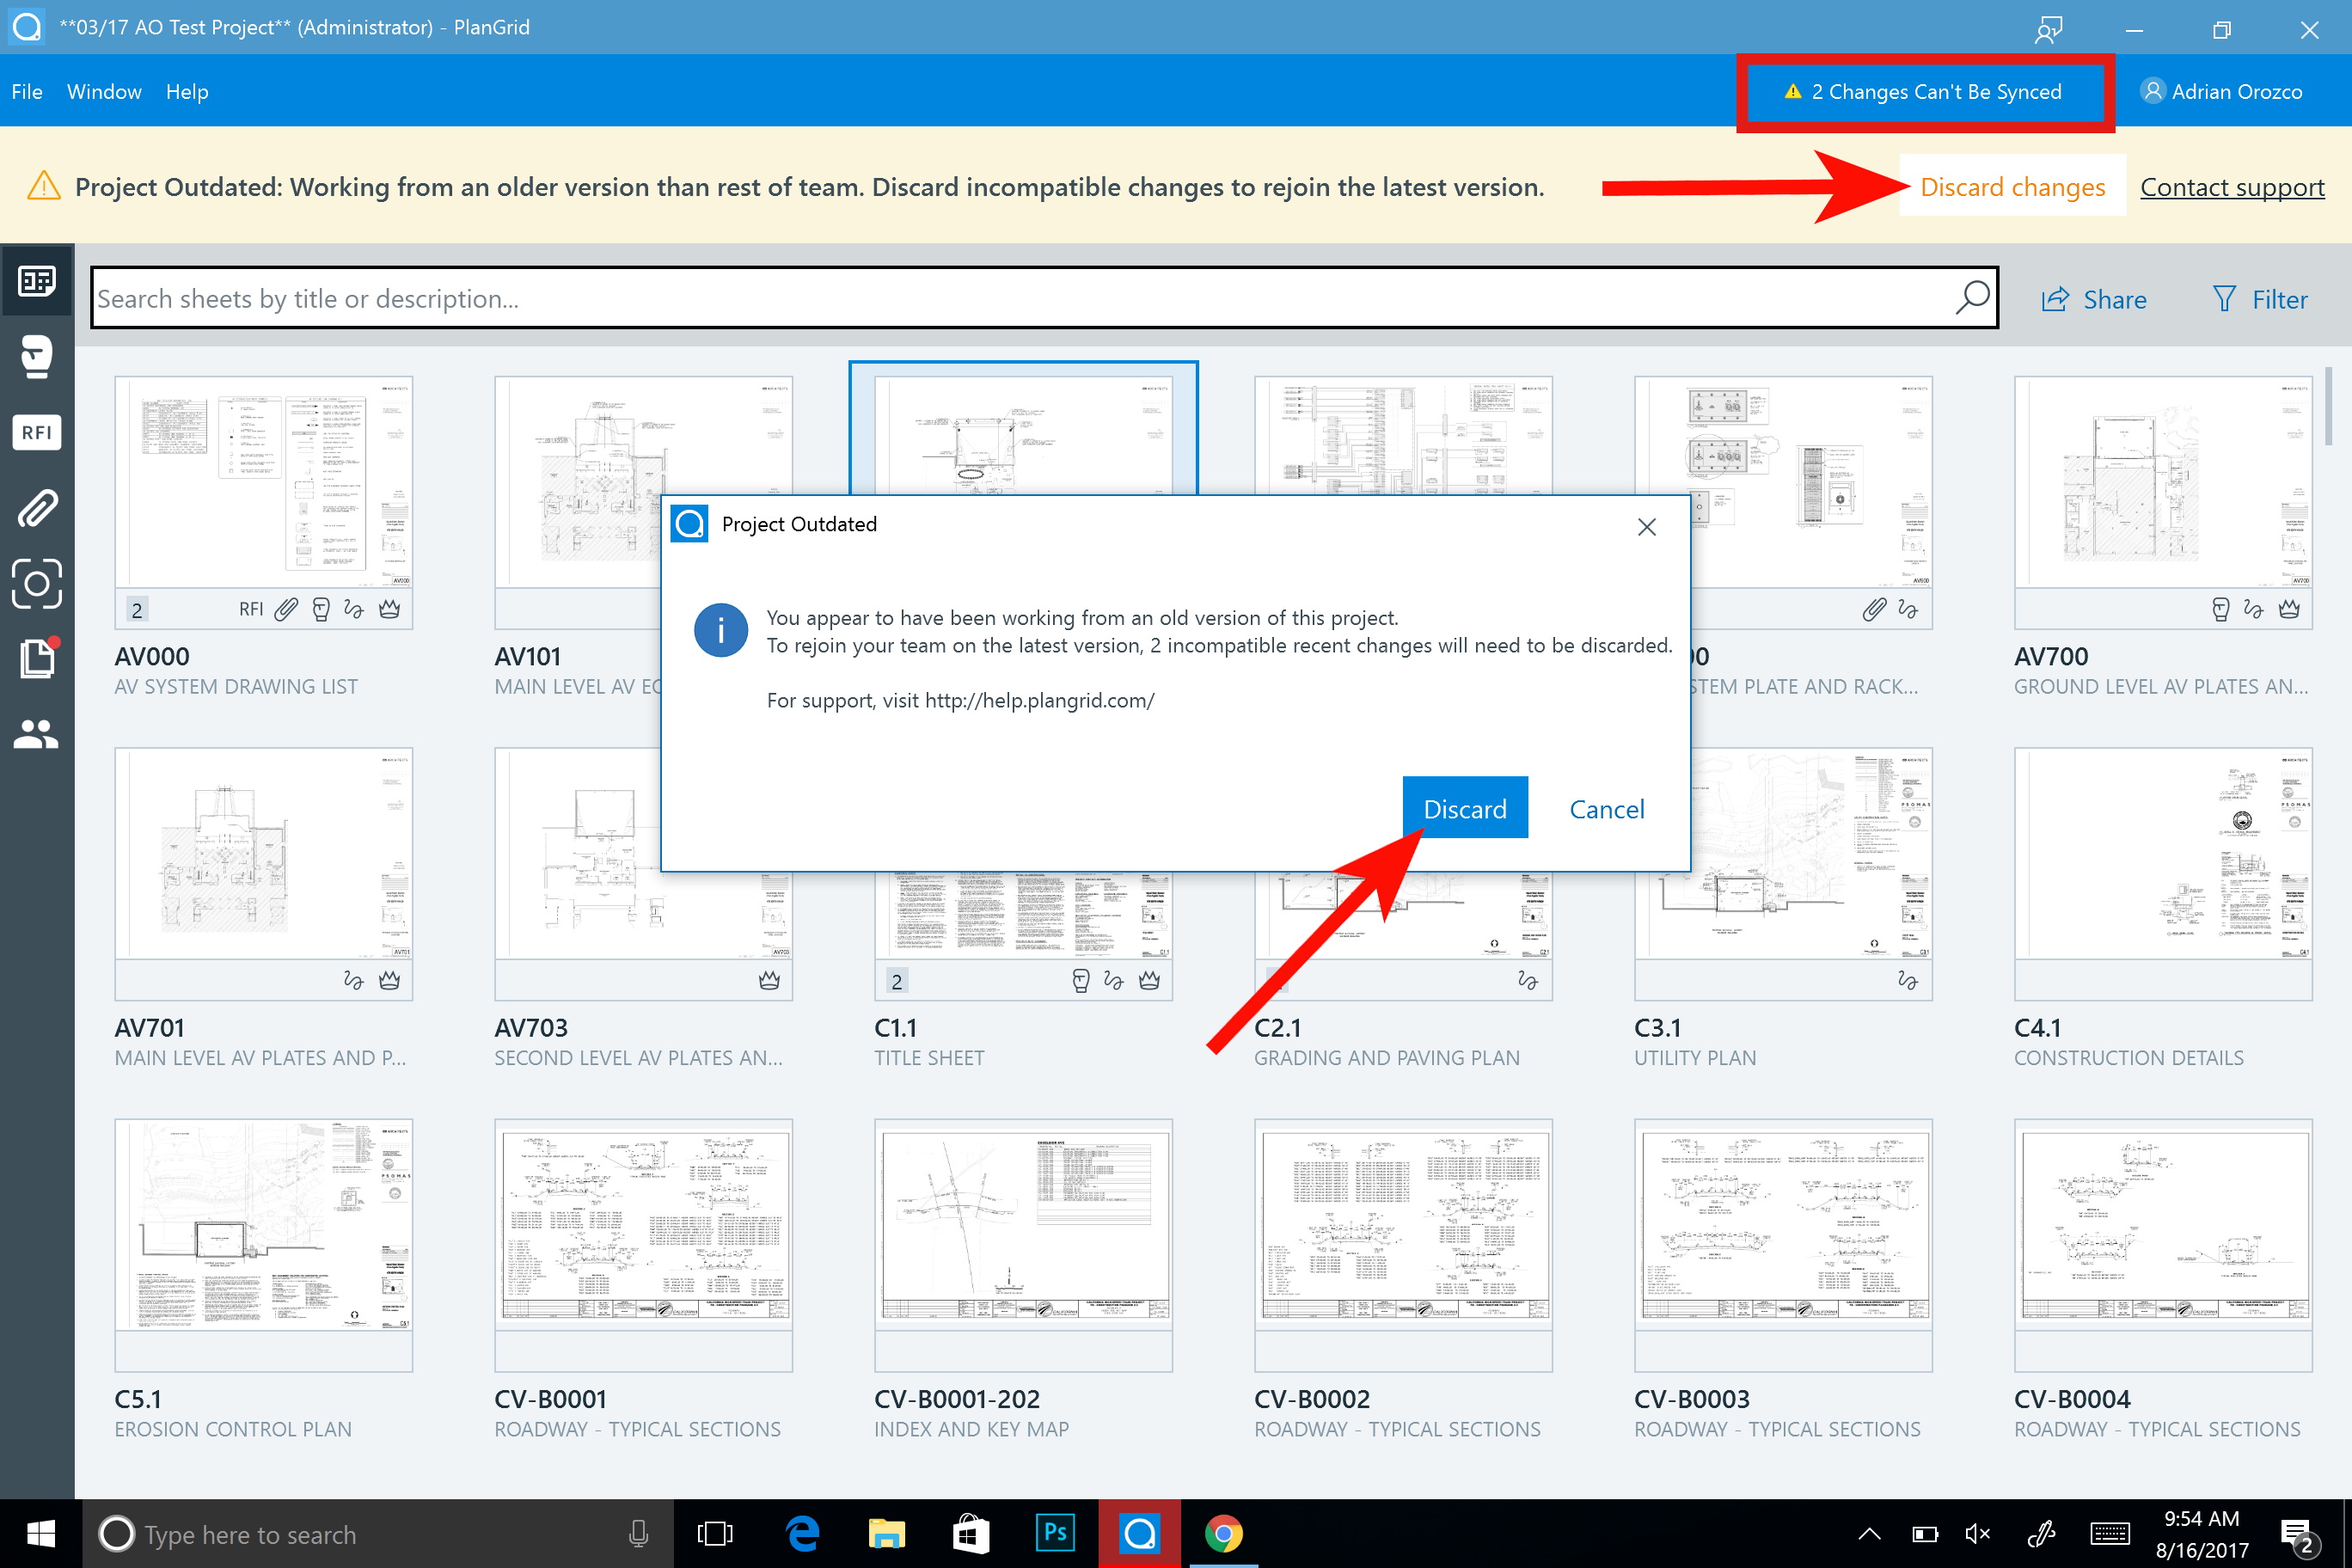Open the RFI section in sidebar
Viewport: 2352px width, 1568px height.
37,432
